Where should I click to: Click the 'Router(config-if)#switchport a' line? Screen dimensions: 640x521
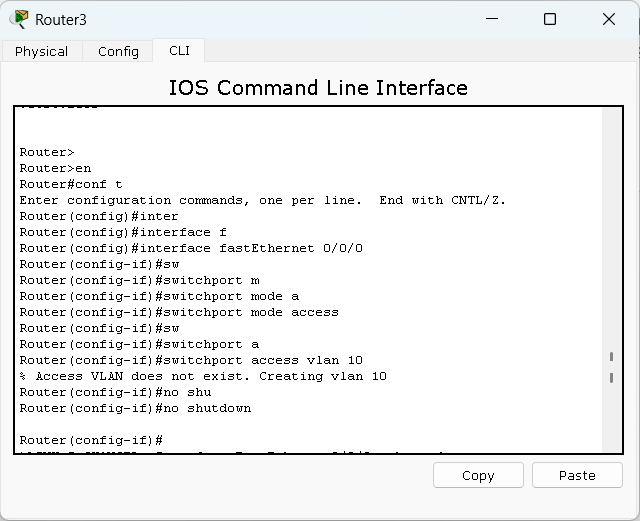(x=139, y=344)
